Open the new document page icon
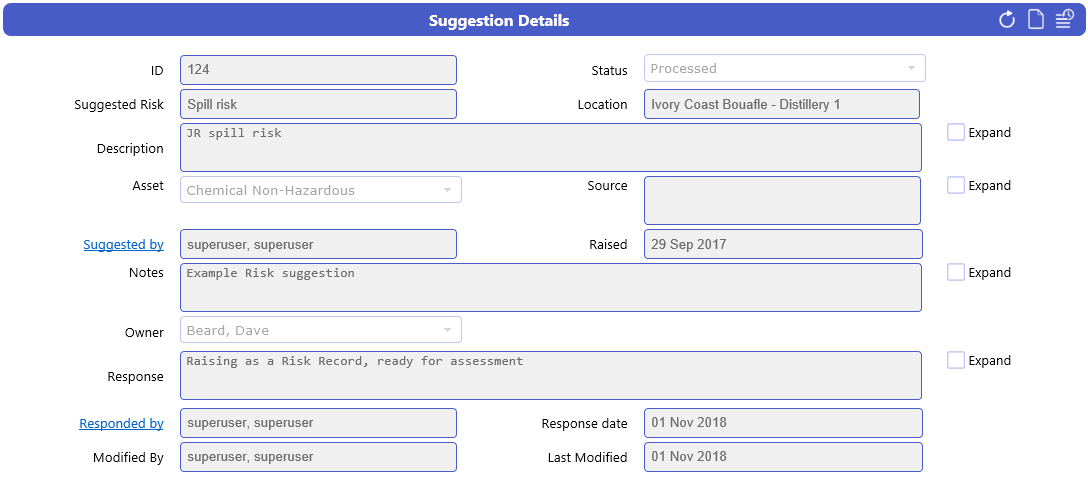This screenshot has width=1088, height=481. pyautogui.click(x=1035, y=20)
